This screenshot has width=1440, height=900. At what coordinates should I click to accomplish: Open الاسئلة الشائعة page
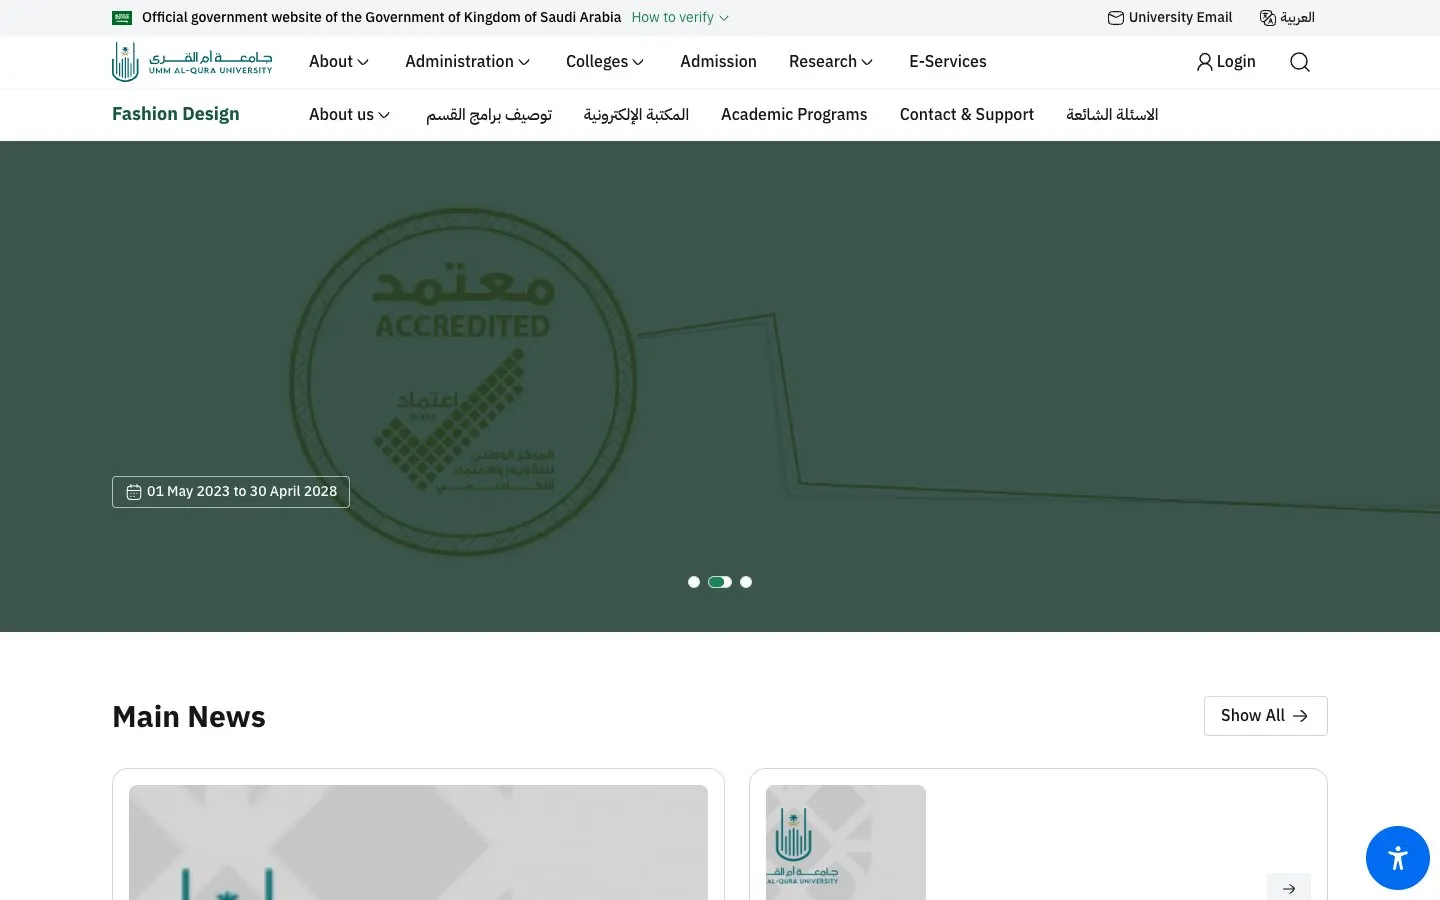[1112, 115]
